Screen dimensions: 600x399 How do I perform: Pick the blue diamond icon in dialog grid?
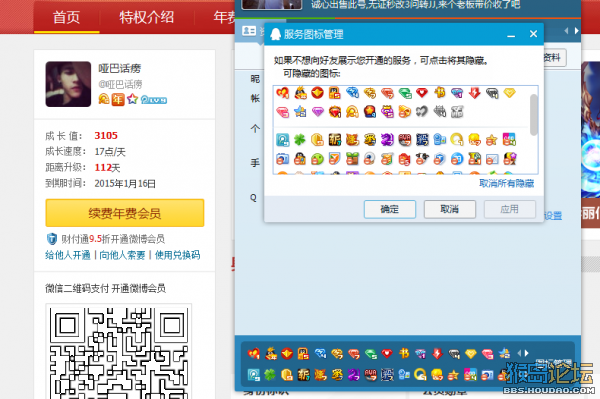(x=352, y=93)
